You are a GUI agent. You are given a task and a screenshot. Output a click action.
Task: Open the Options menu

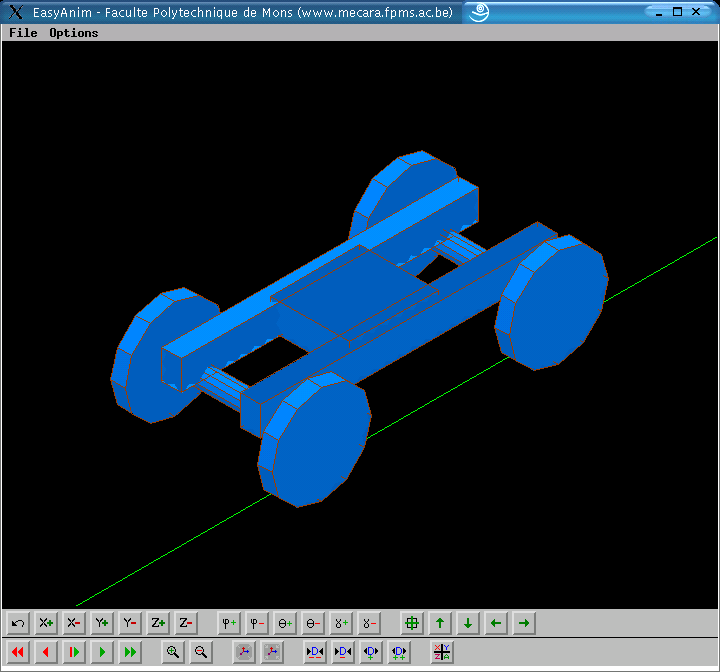(x=74, y=33)
